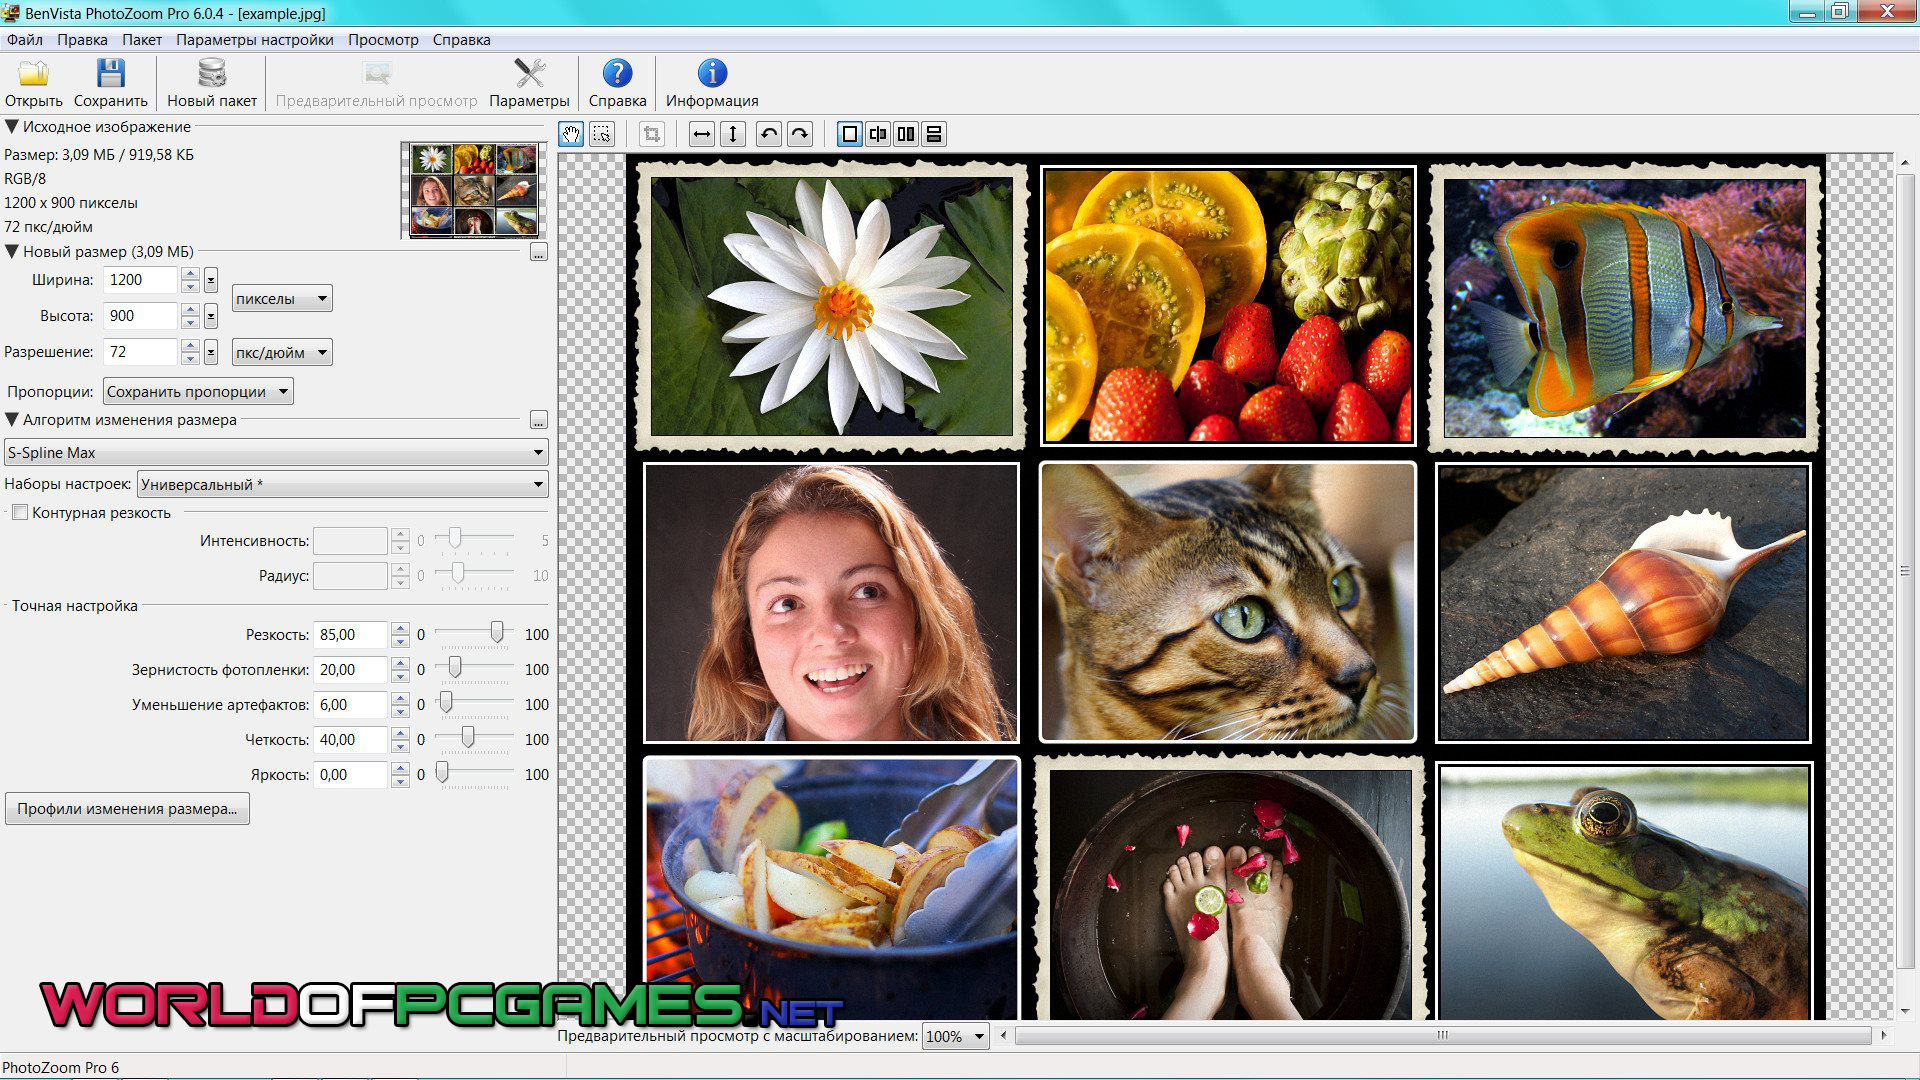This screenshot has height=1080, width=1920.
Task: Click the Резкость slider handle
Action: pos(496,632)
